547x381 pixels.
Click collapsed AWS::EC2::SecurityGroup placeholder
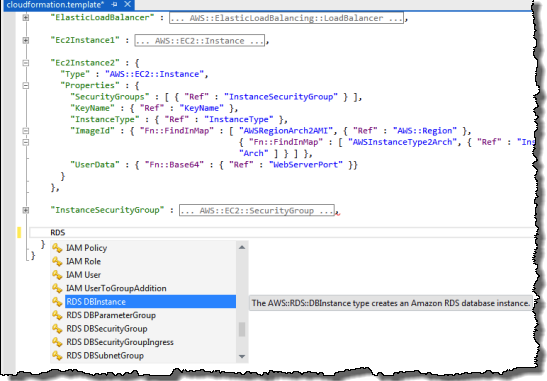tap(257, 210)
